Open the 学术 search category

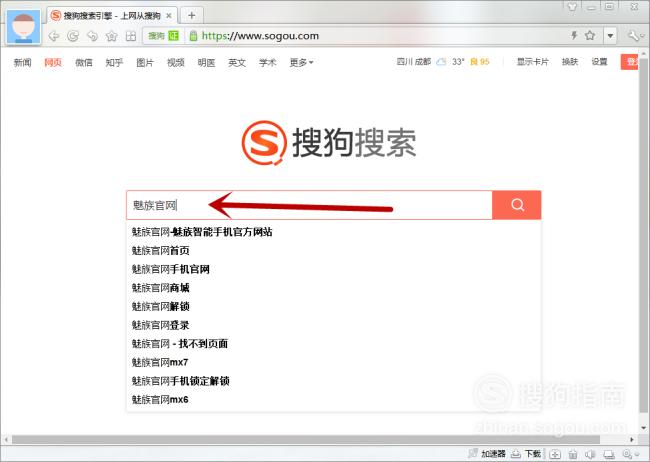click(x=268, y=63)
